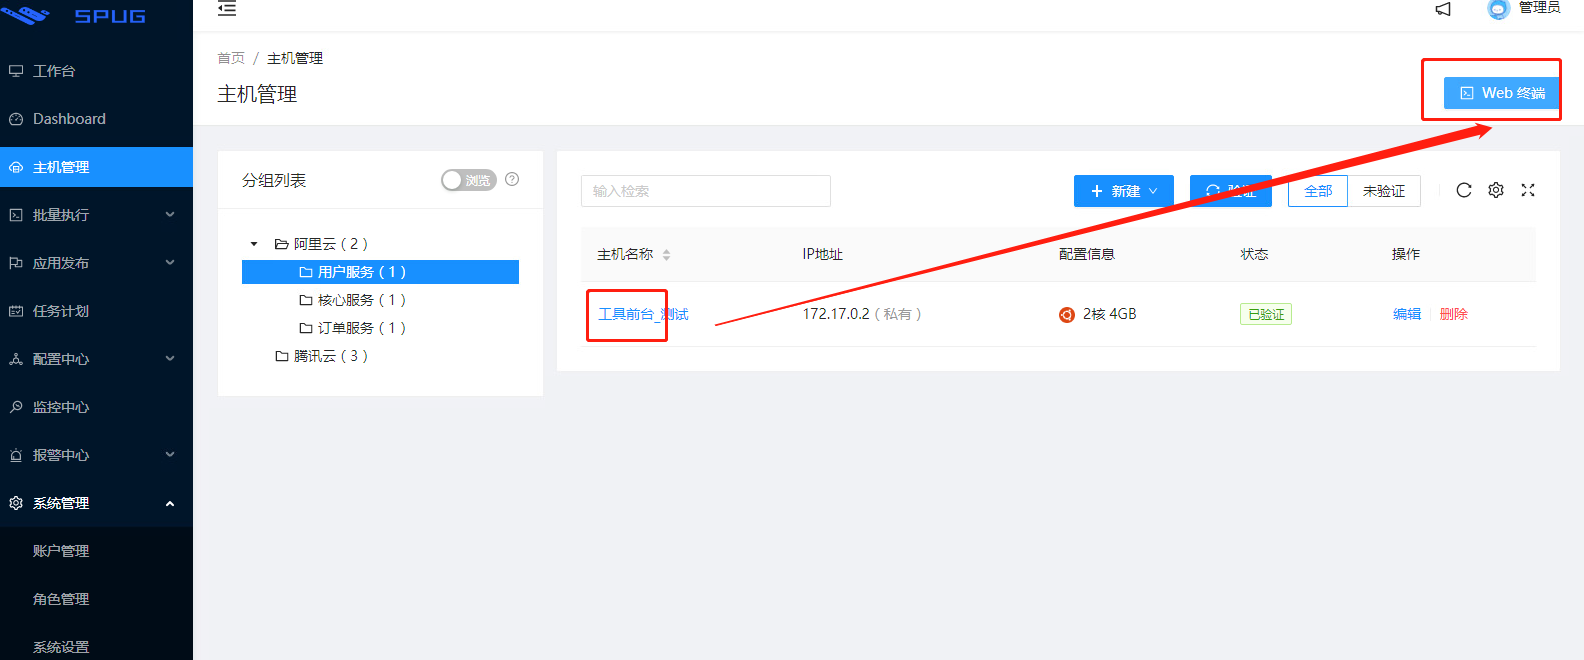Screen dimensions: 1584x660
Task: Collapse the 阿里云 tree node arrow
Action: pos(254,244)
